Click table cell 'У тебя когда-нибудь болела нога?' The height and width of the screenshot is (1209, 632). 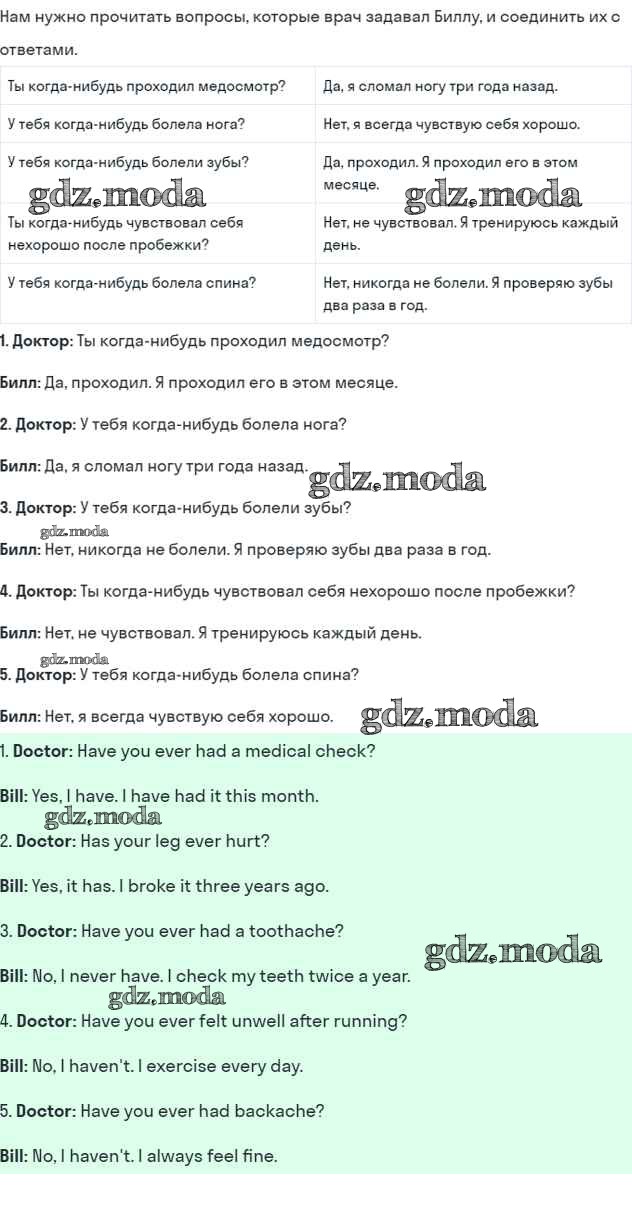(x=126, y=124)
